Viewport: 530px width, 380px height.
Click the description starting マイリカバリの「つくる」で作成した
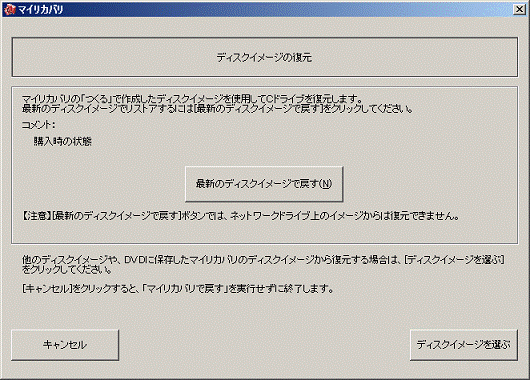[x=217, y=104]
